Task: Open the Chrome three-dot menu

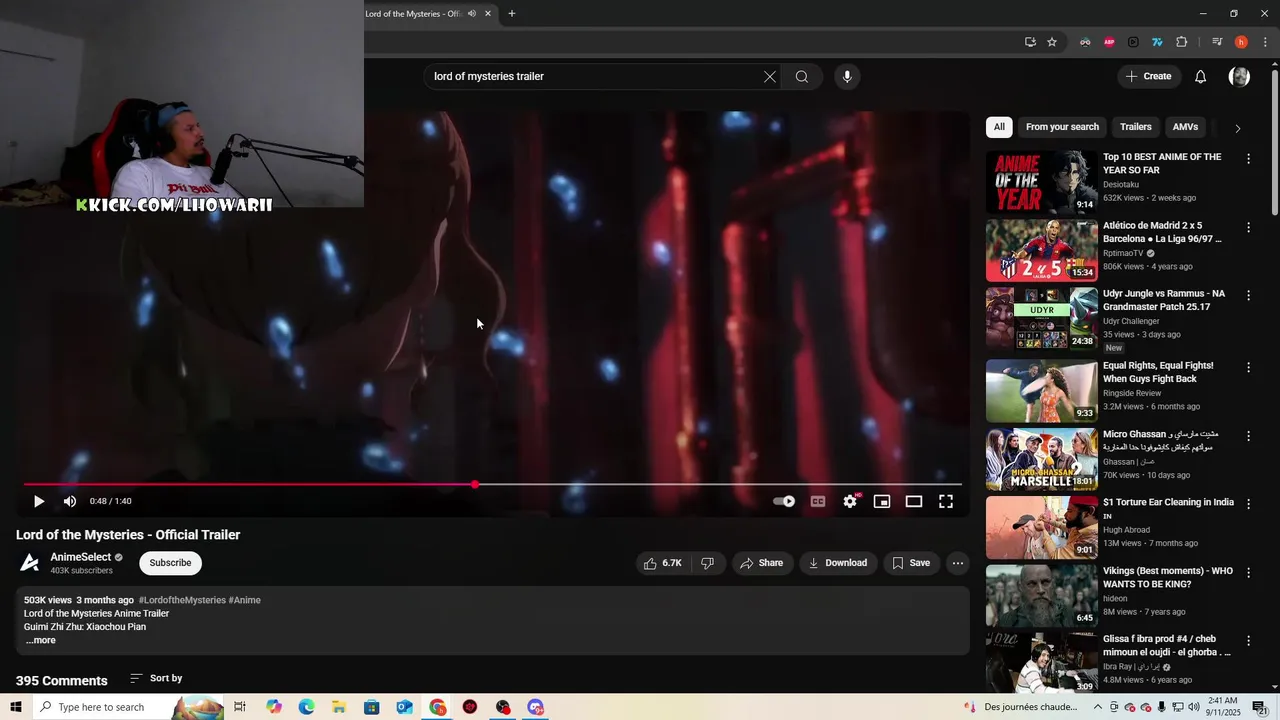Action: pos(1265,42)
